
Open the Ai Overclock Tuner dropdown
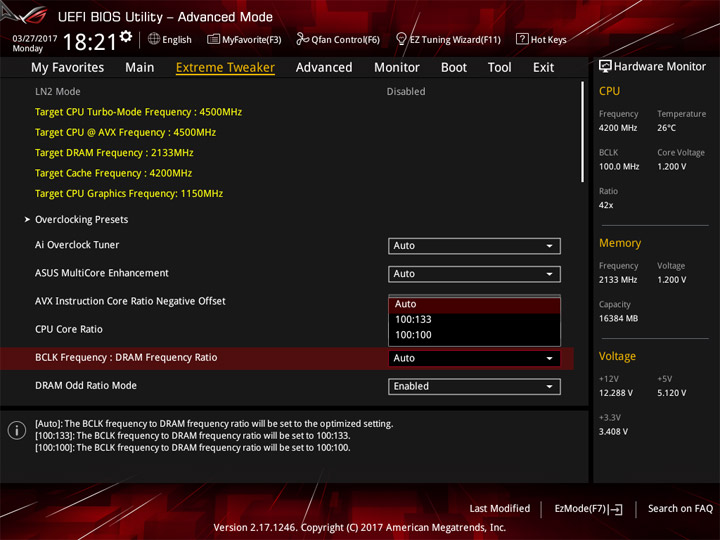click(474, 246)
